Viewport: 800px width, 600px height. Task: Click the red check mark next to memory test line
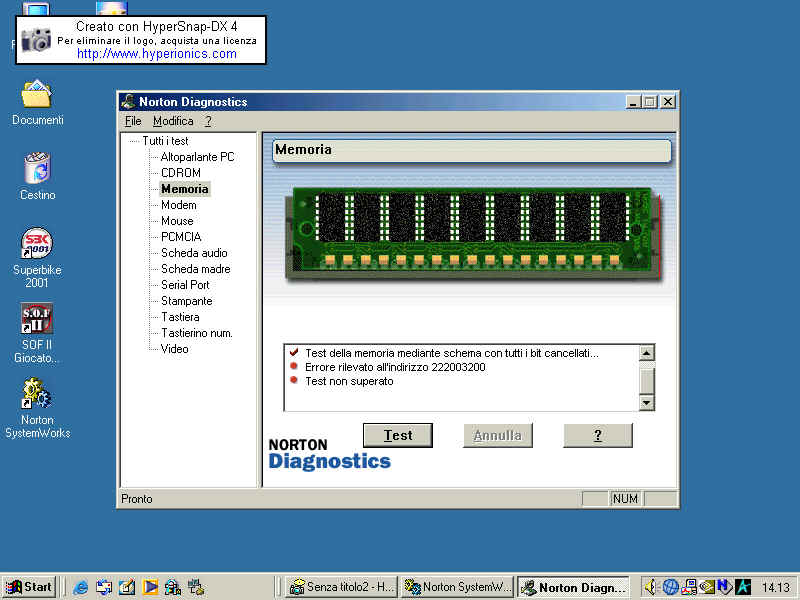[294, 352]
